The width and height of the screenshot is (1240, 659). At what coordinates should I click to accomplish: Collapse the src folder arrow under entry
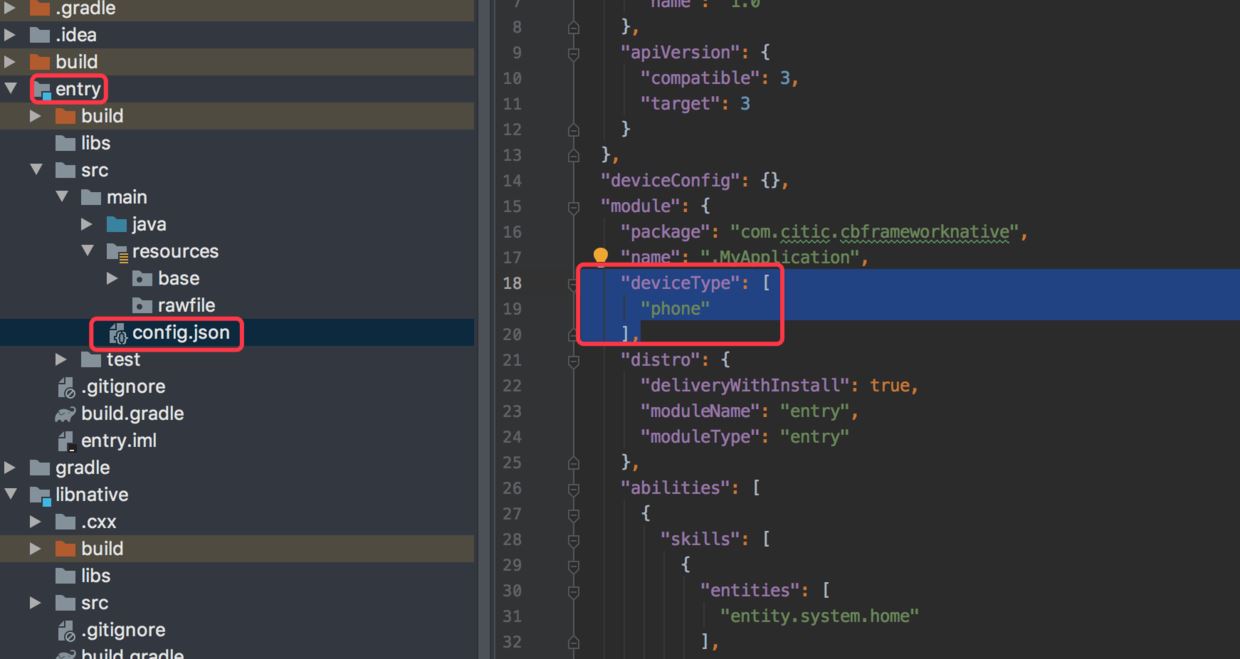(37, 170)
